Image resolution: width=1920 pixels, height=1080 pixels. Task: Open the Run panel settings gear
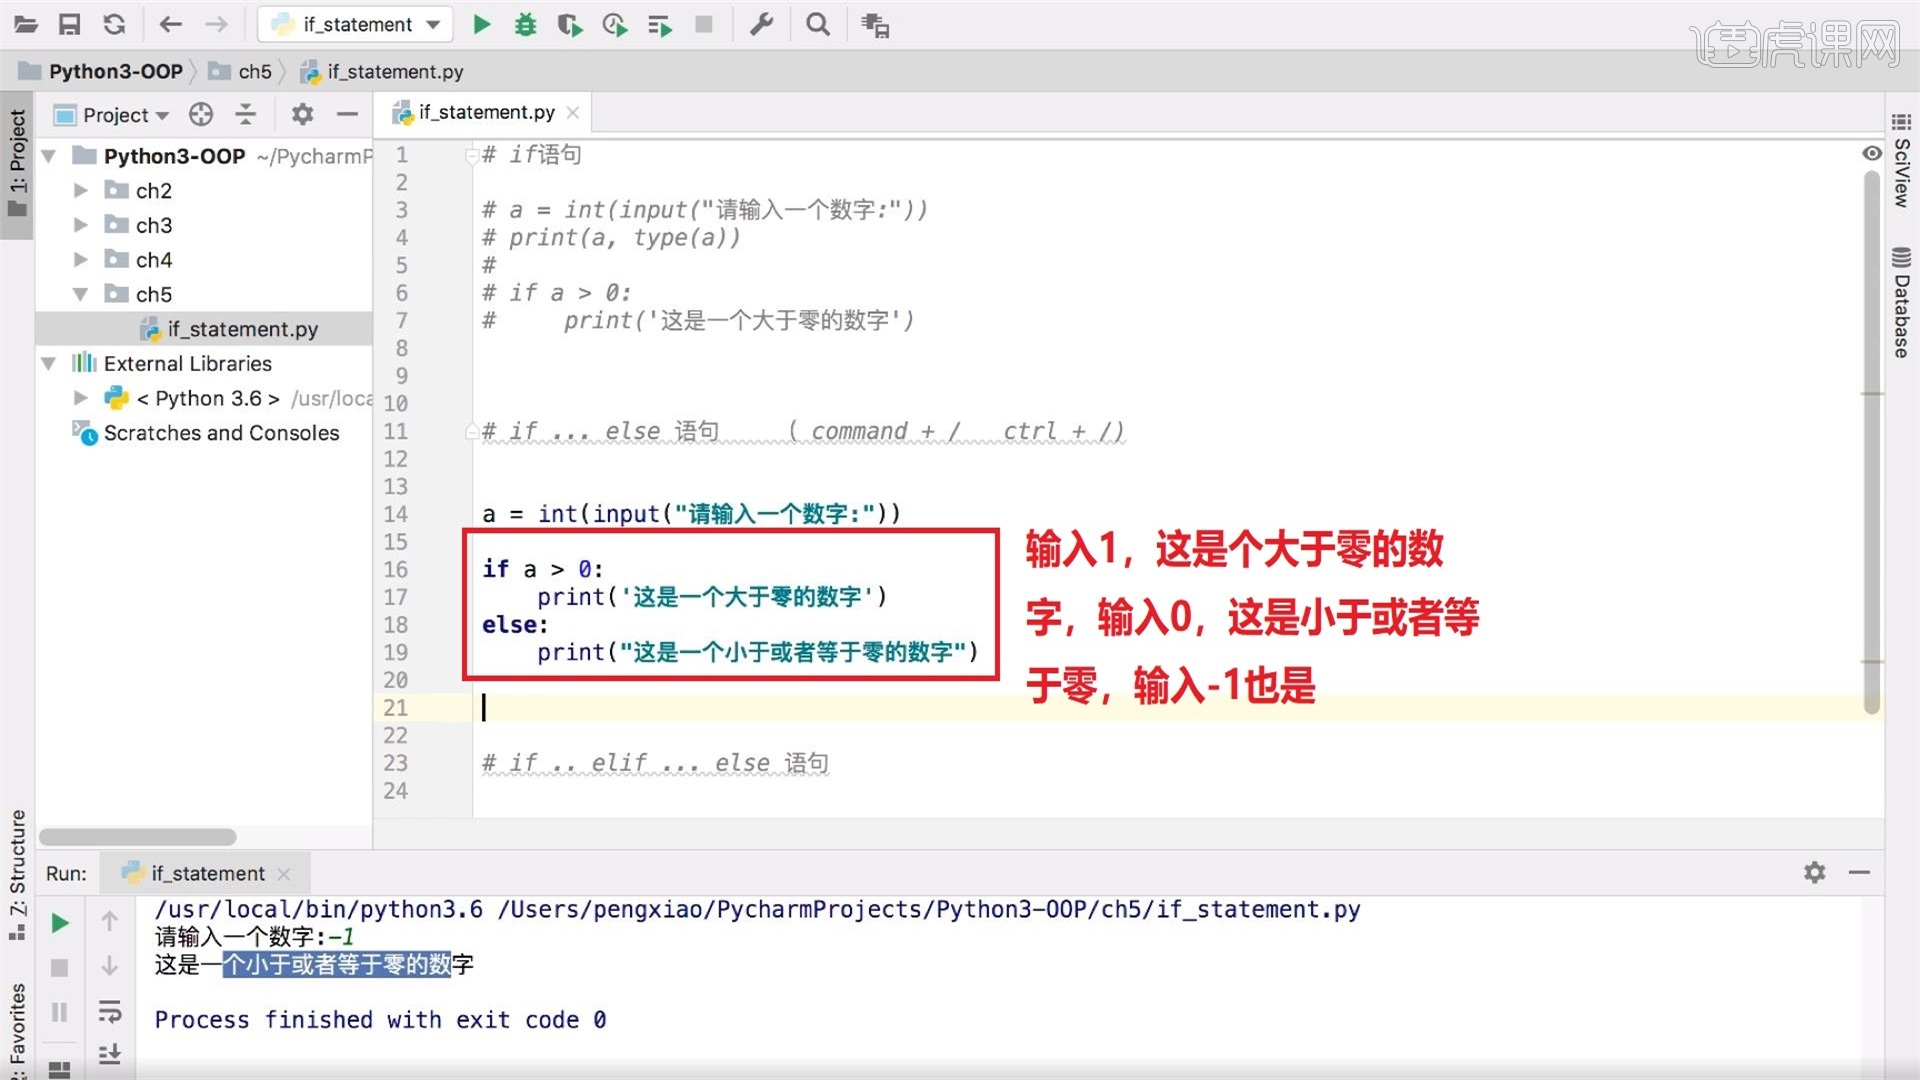[1814, 872]
